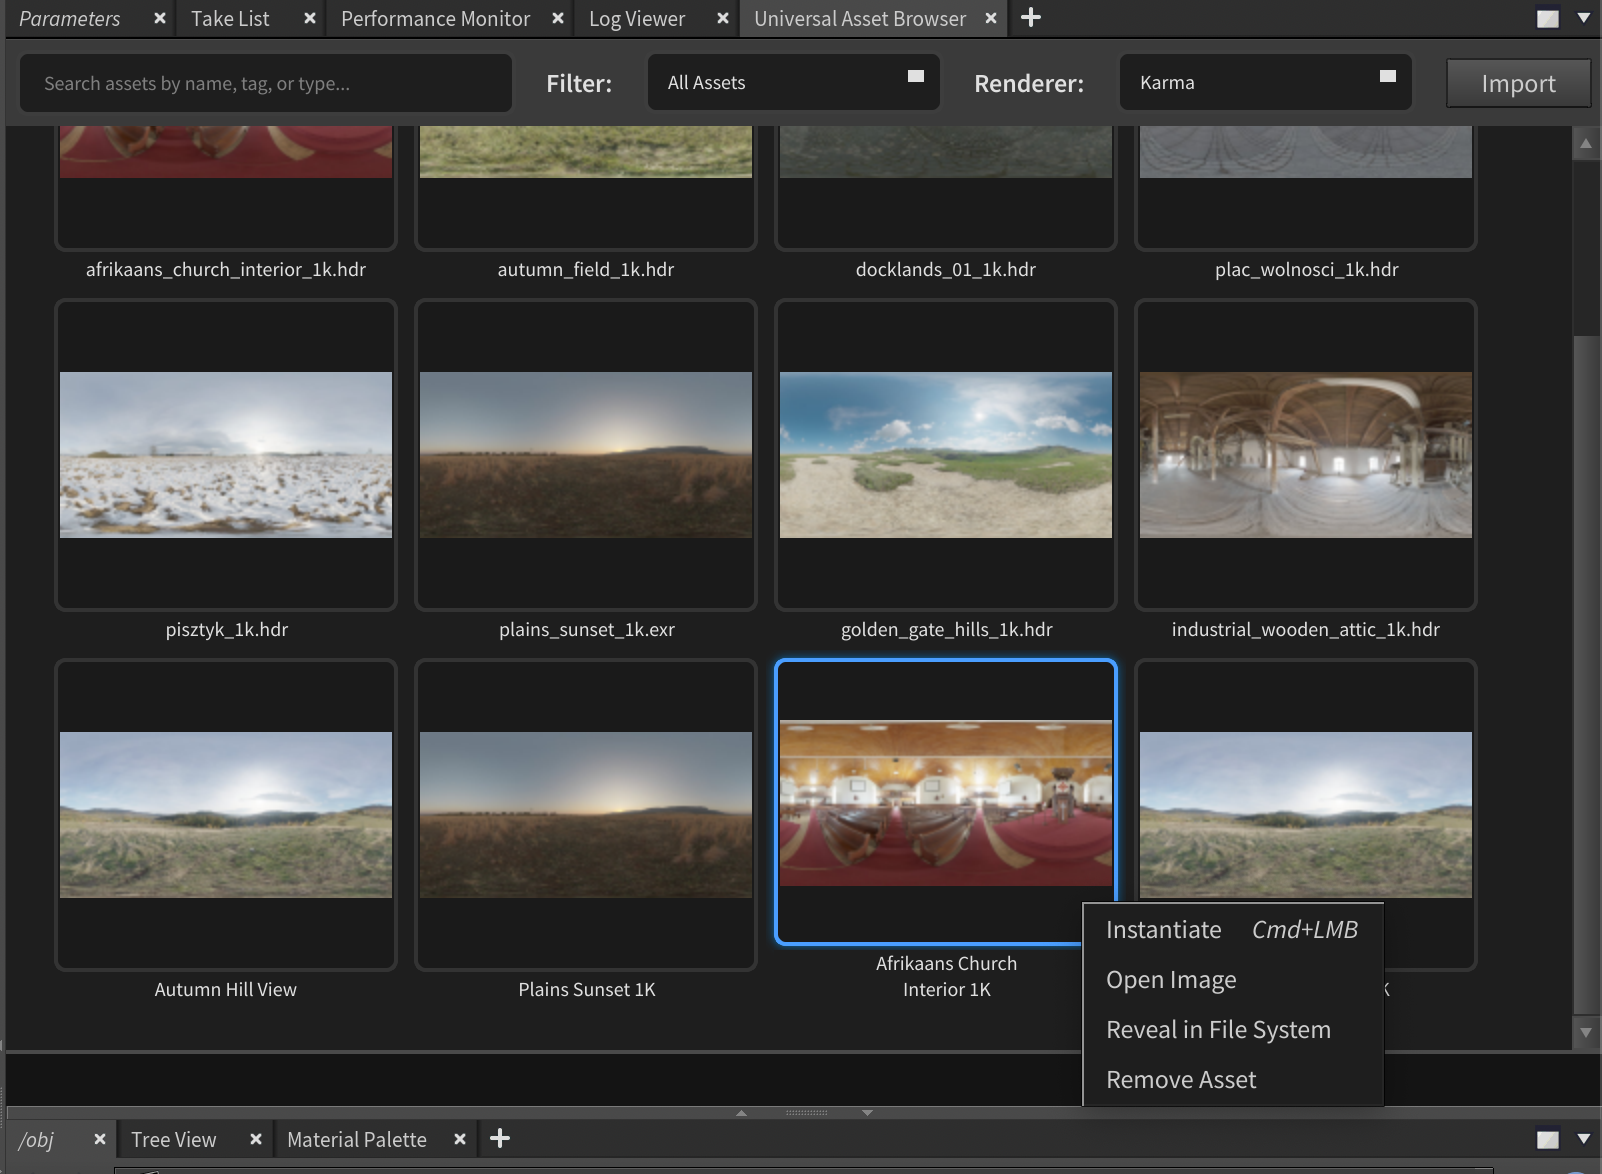Close the Take List tab
Image resolution: width=1602 pixels, height=1174 pixels.
click(x=310, y=18)
